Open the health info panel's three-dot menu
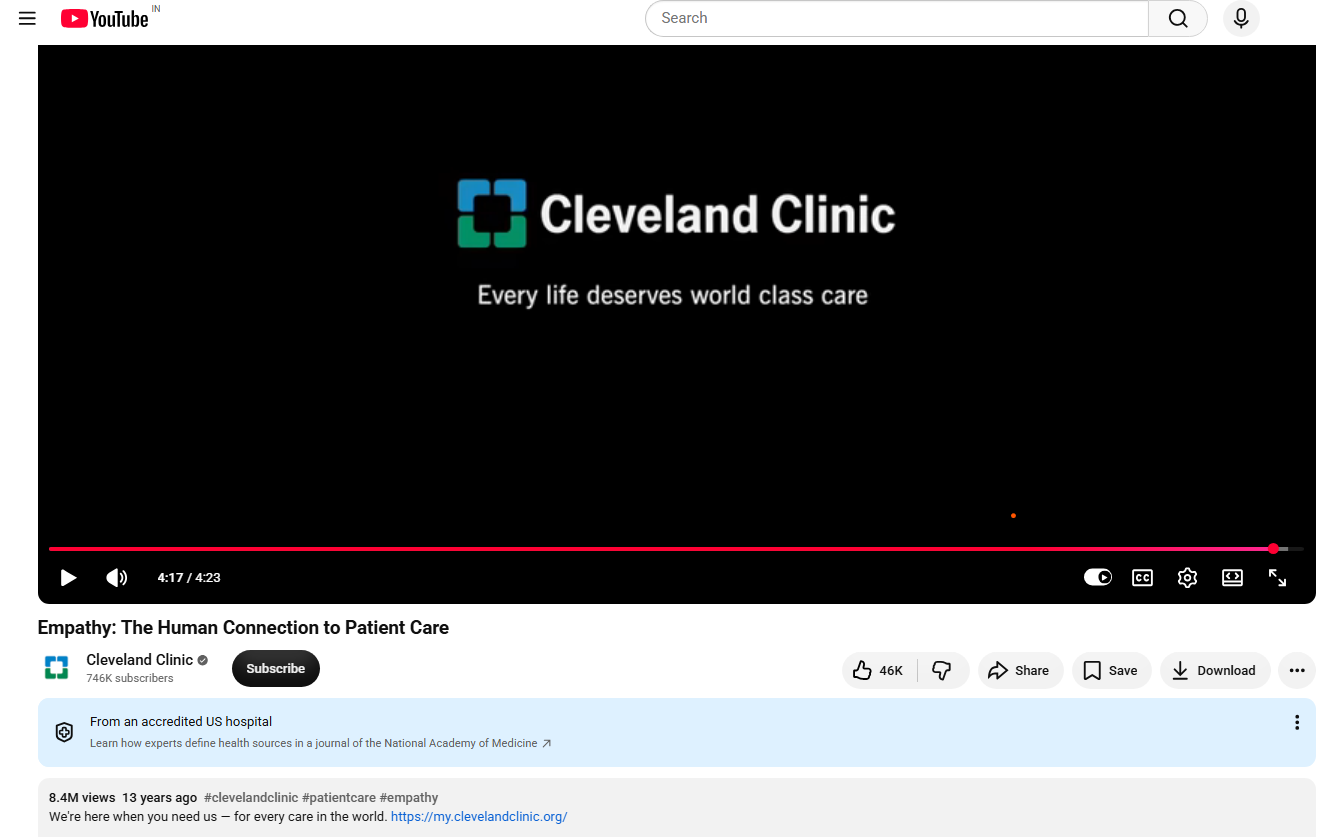 tap(1297, 722)
